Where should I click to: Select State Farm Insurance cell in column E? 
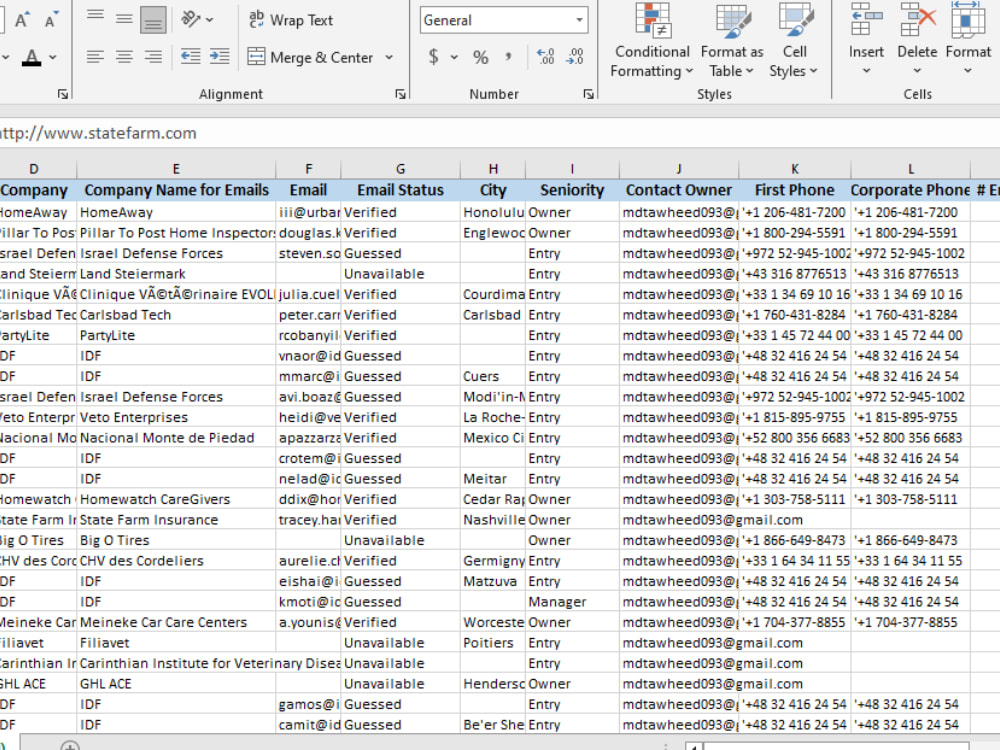click(x=176, y=520)
